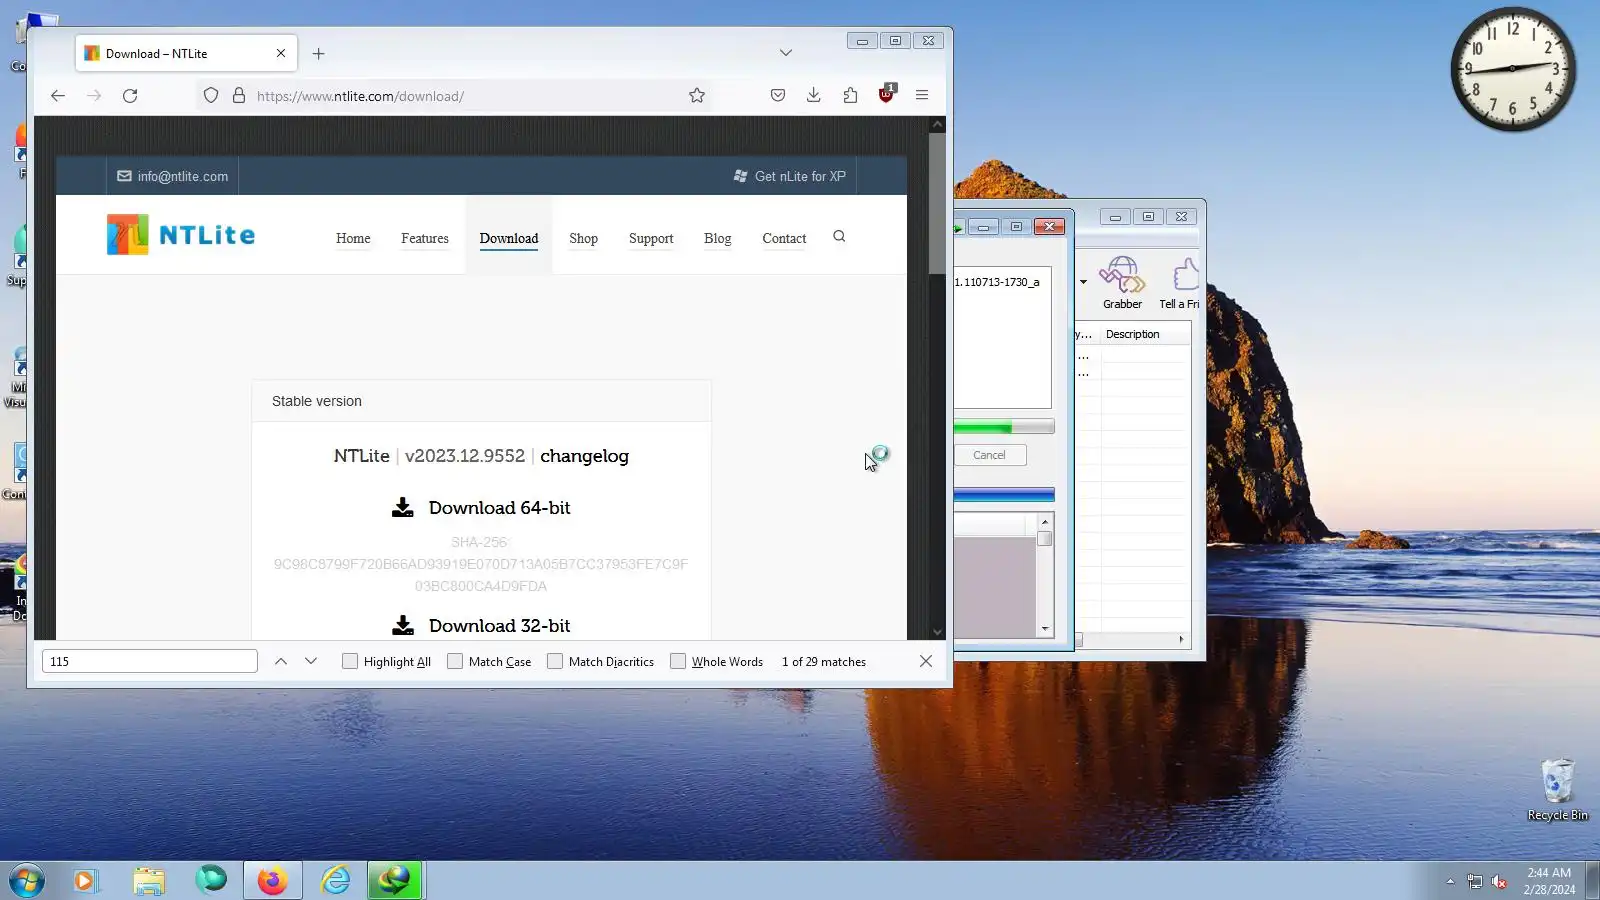The image size is (1600, 900).
Task: Click the NTLite logo
Action: (x=181, y=235)
